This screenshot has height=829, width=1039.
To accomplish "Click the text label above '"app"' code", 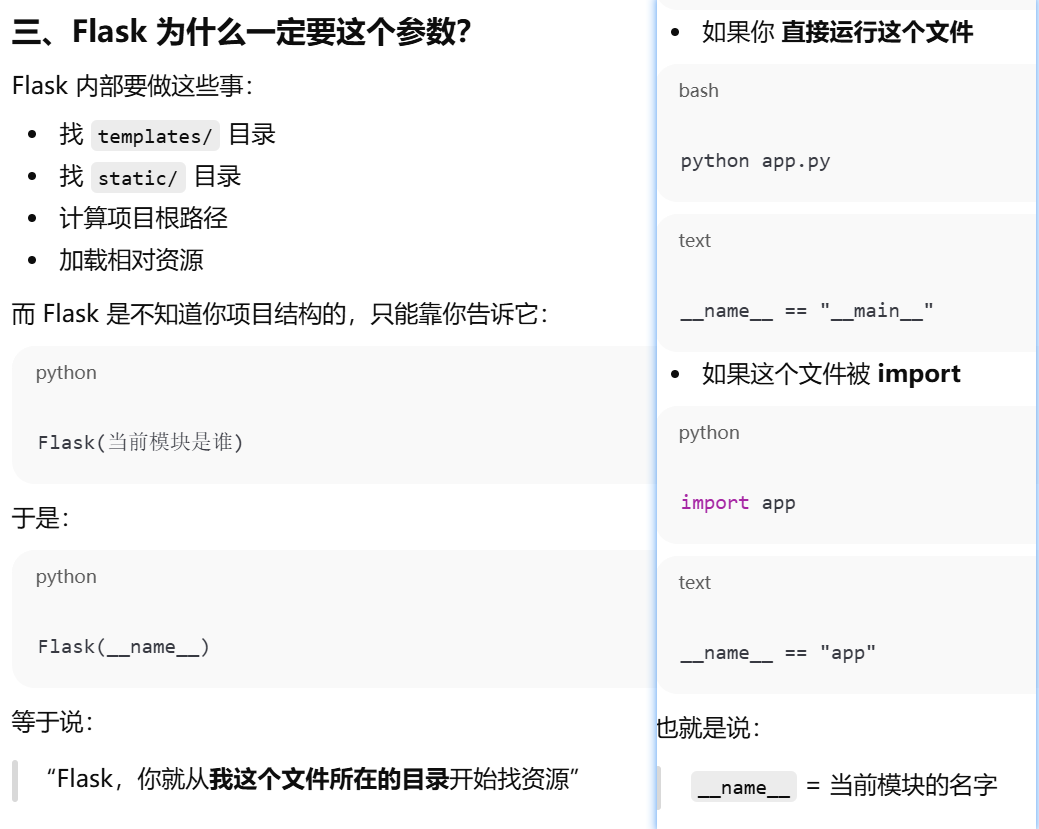I will pos(694,582).
